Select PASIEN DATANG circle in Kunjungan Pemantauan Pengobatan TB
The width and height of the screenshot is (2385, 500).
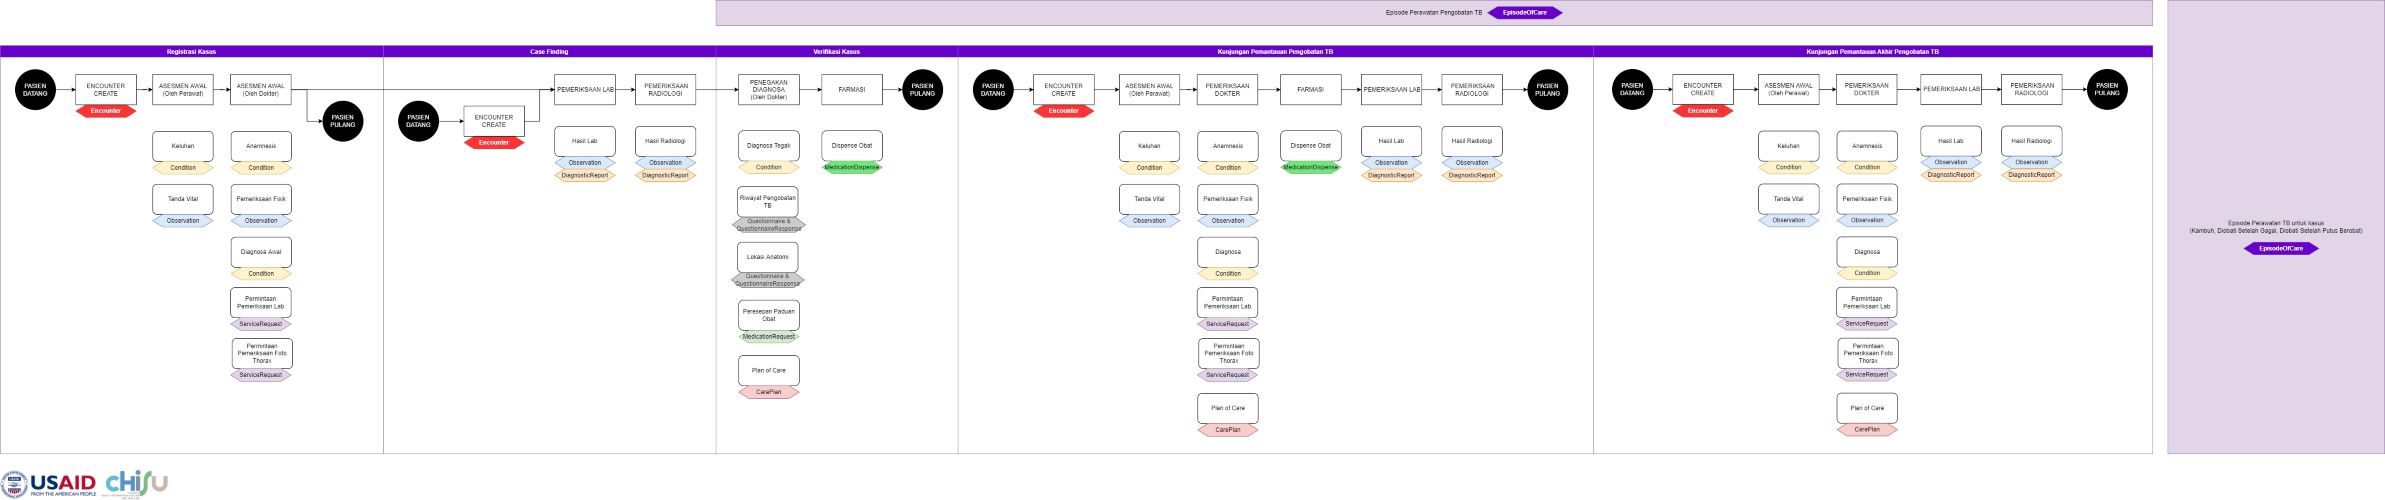[x=993, y=90]
